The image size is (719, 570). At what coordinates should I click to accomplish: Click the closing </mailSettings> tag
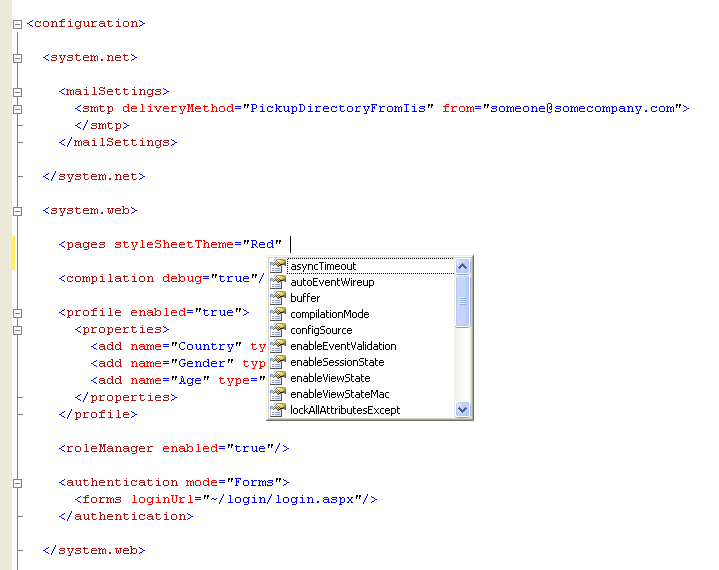pos(118,142)
